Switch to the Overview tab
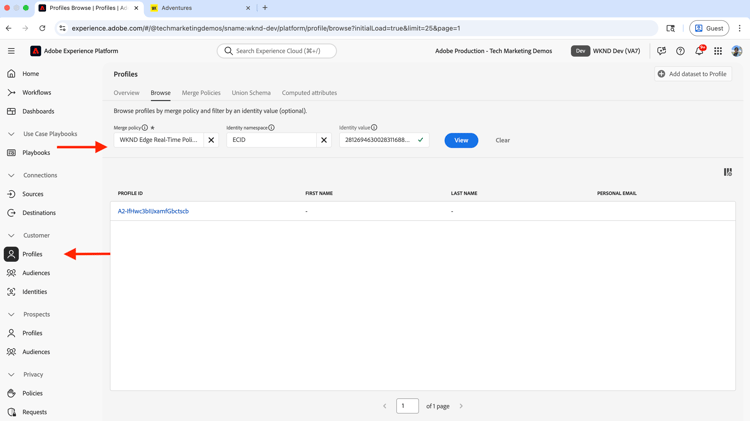Screen dimensions: 750x421 point(126,93)
